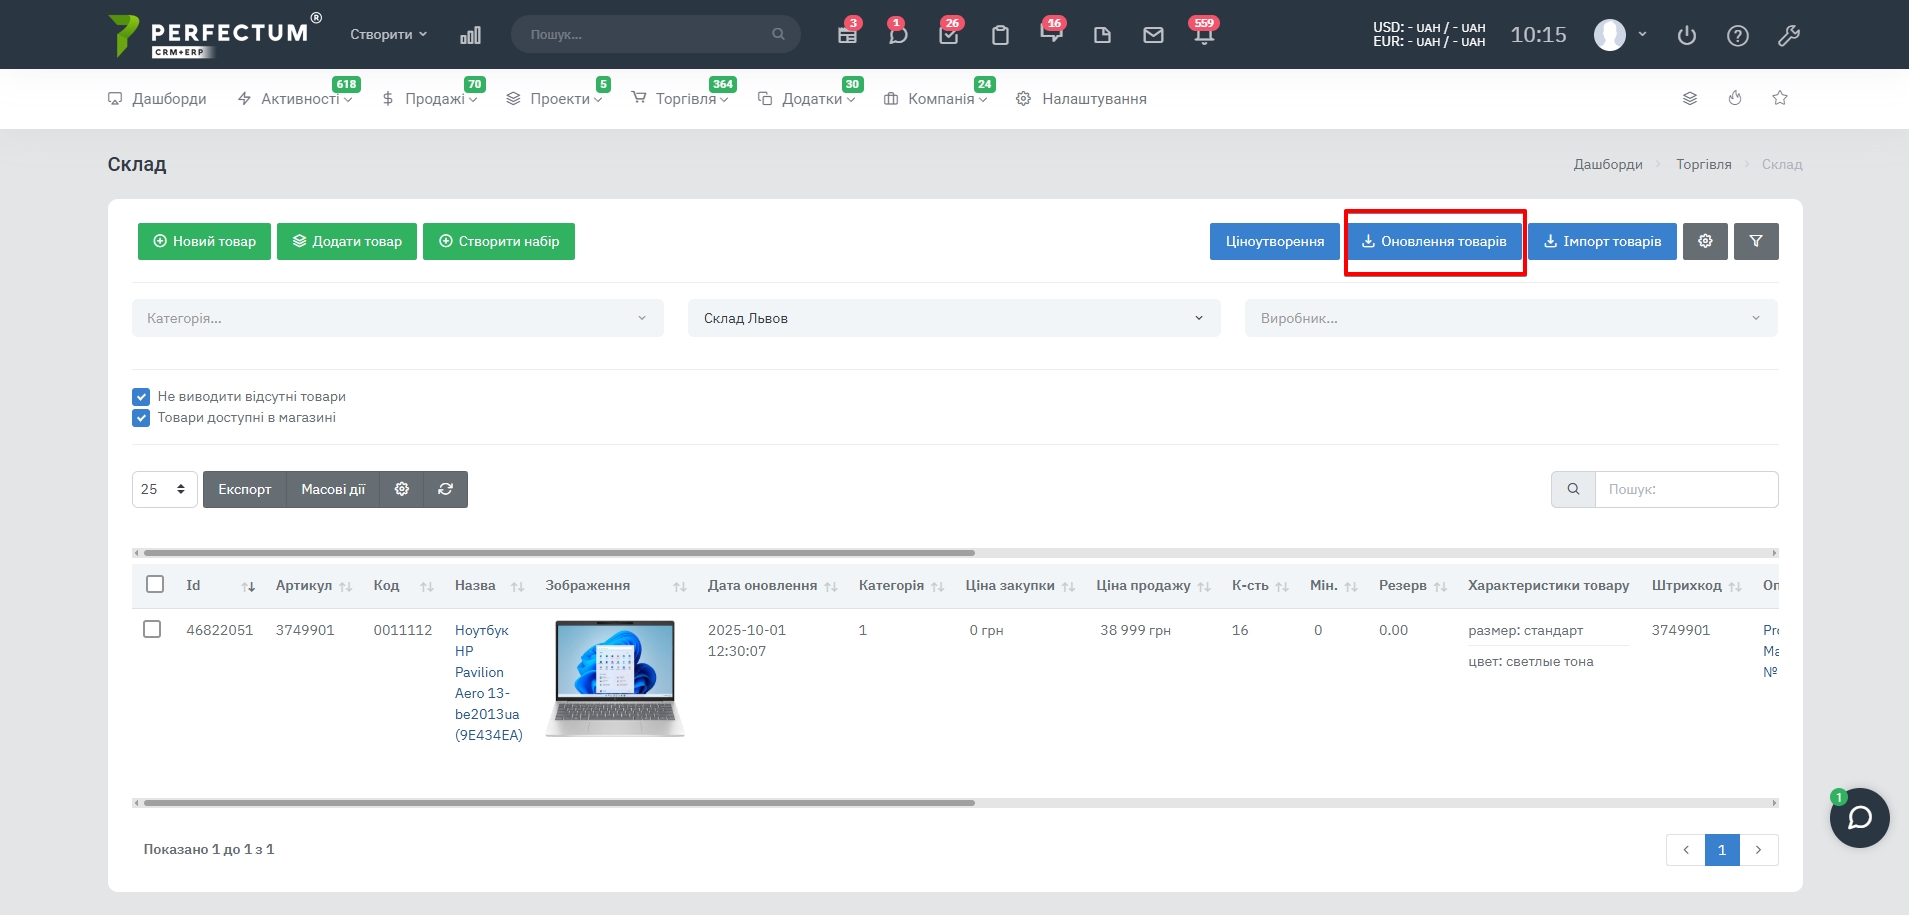Uncheck 'Не виводити відсутні товари' checkbox
The image size is (1909, 915).
click(141, 397)
